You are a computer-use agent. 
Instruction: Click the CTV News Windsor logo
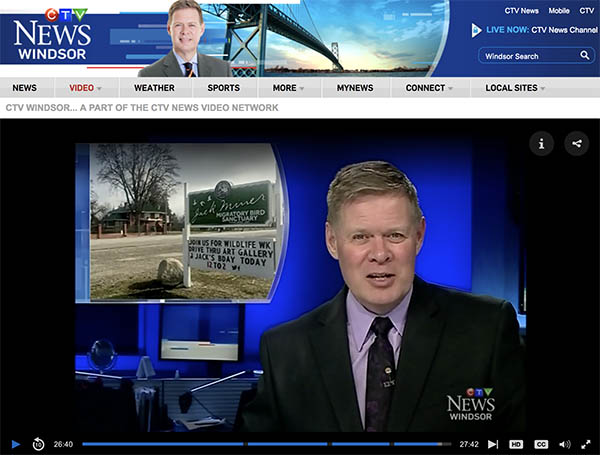click(x=52, y=35)
